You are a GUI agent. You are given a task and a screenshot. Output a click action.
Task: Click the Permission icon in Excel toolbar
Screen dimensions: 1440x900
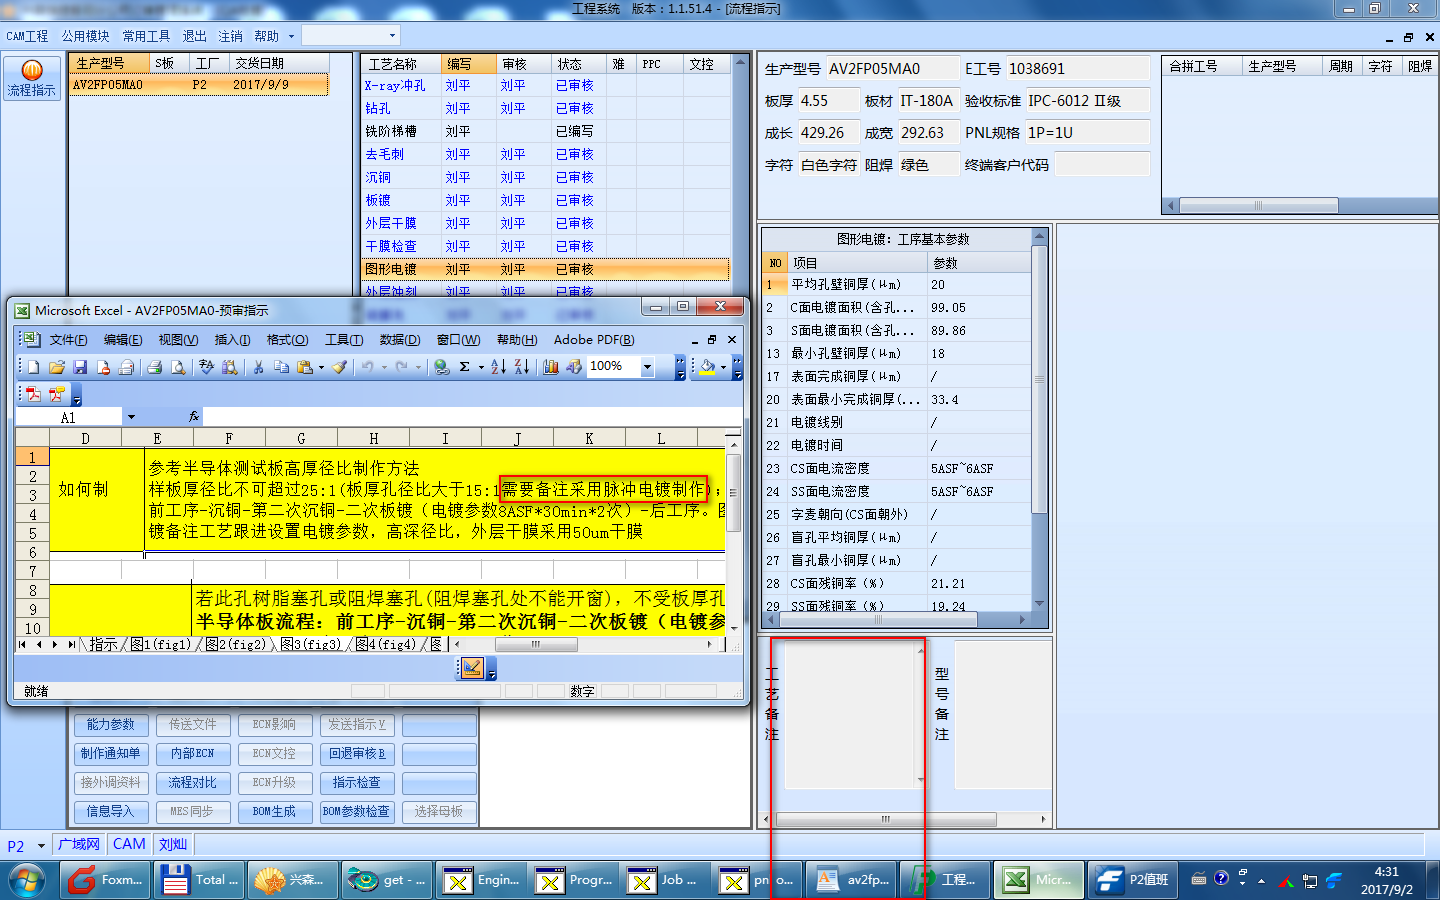pos(103,367)
